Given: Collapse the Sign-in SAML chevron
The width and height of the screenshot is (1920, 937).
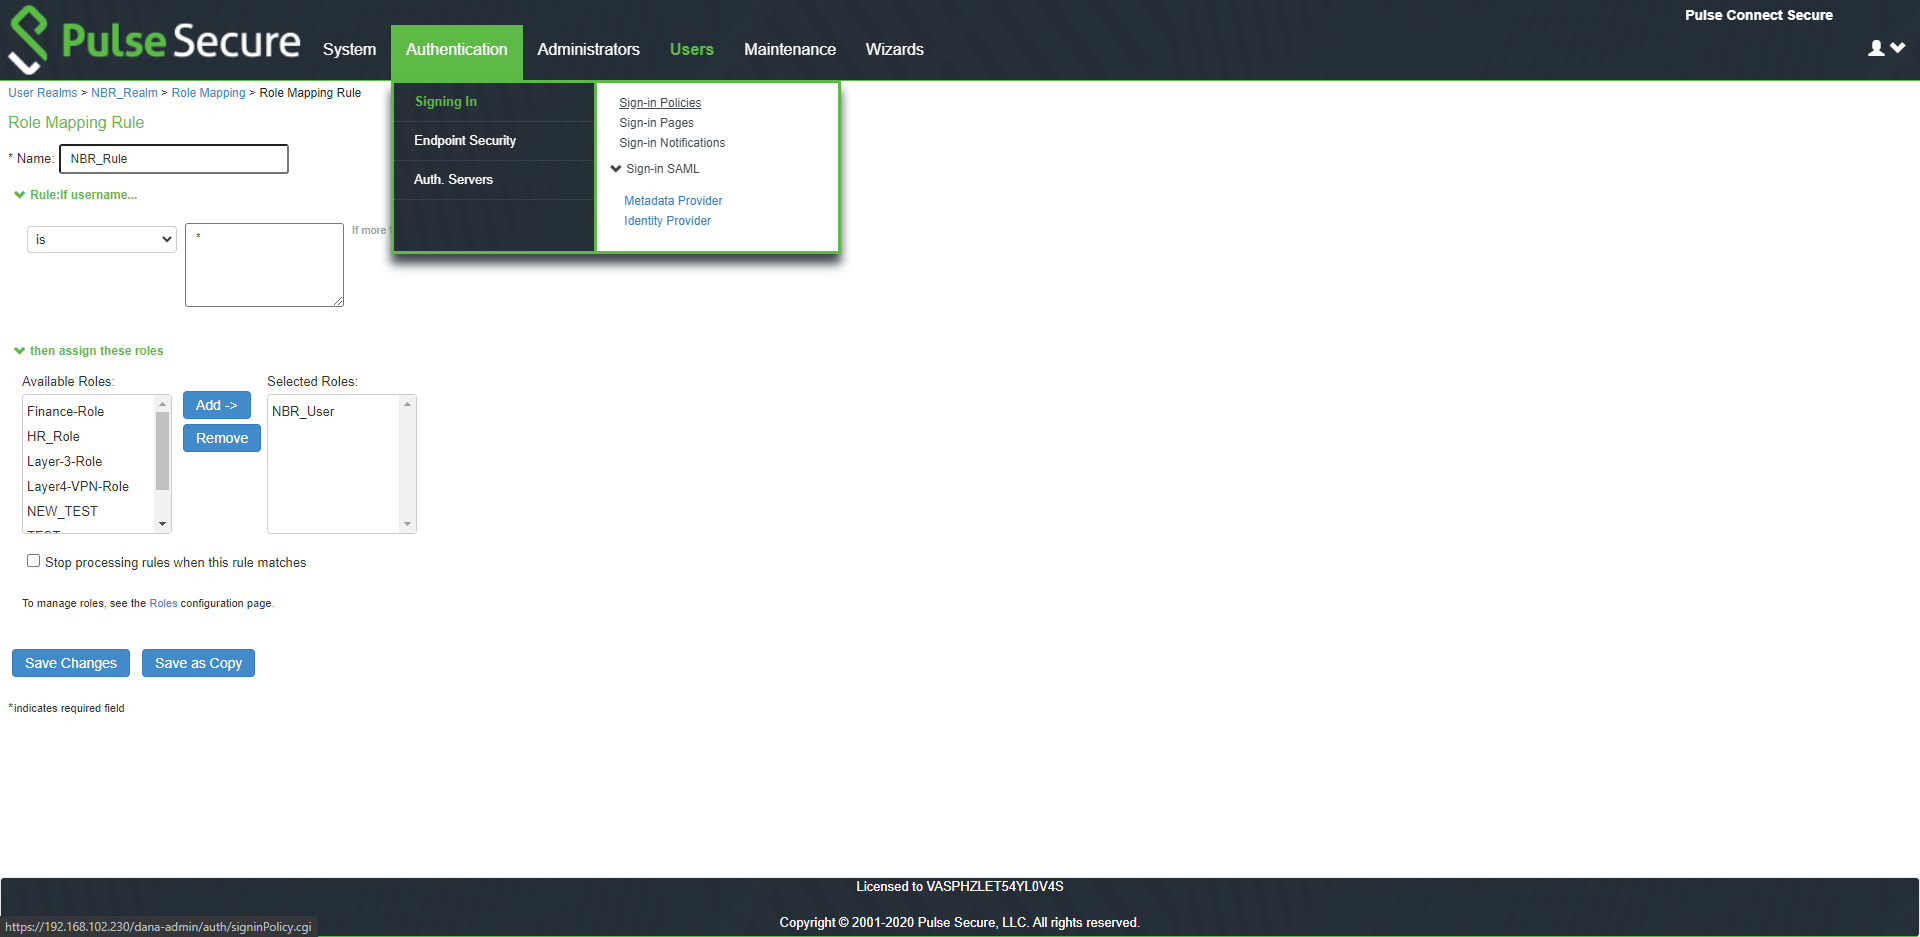Looking at the screenshot, I should (x=616, y=169).
